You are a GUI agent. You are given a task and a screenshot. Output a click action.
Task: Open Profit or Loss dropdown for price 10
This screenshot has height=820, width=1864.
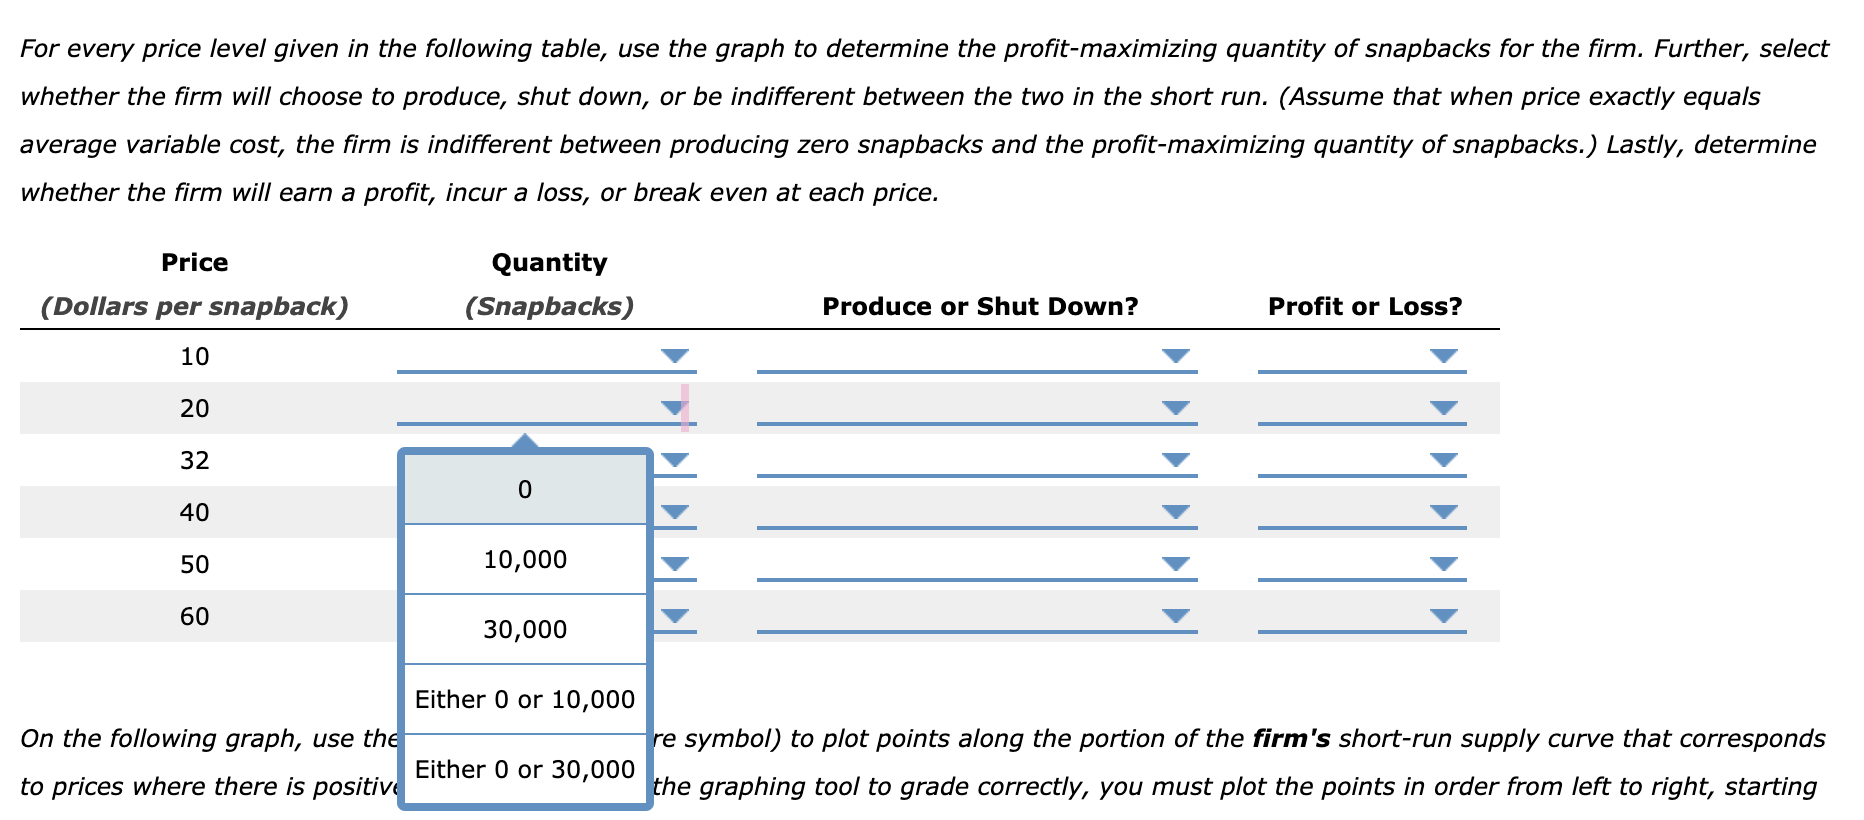click(x=1442, y=355)
